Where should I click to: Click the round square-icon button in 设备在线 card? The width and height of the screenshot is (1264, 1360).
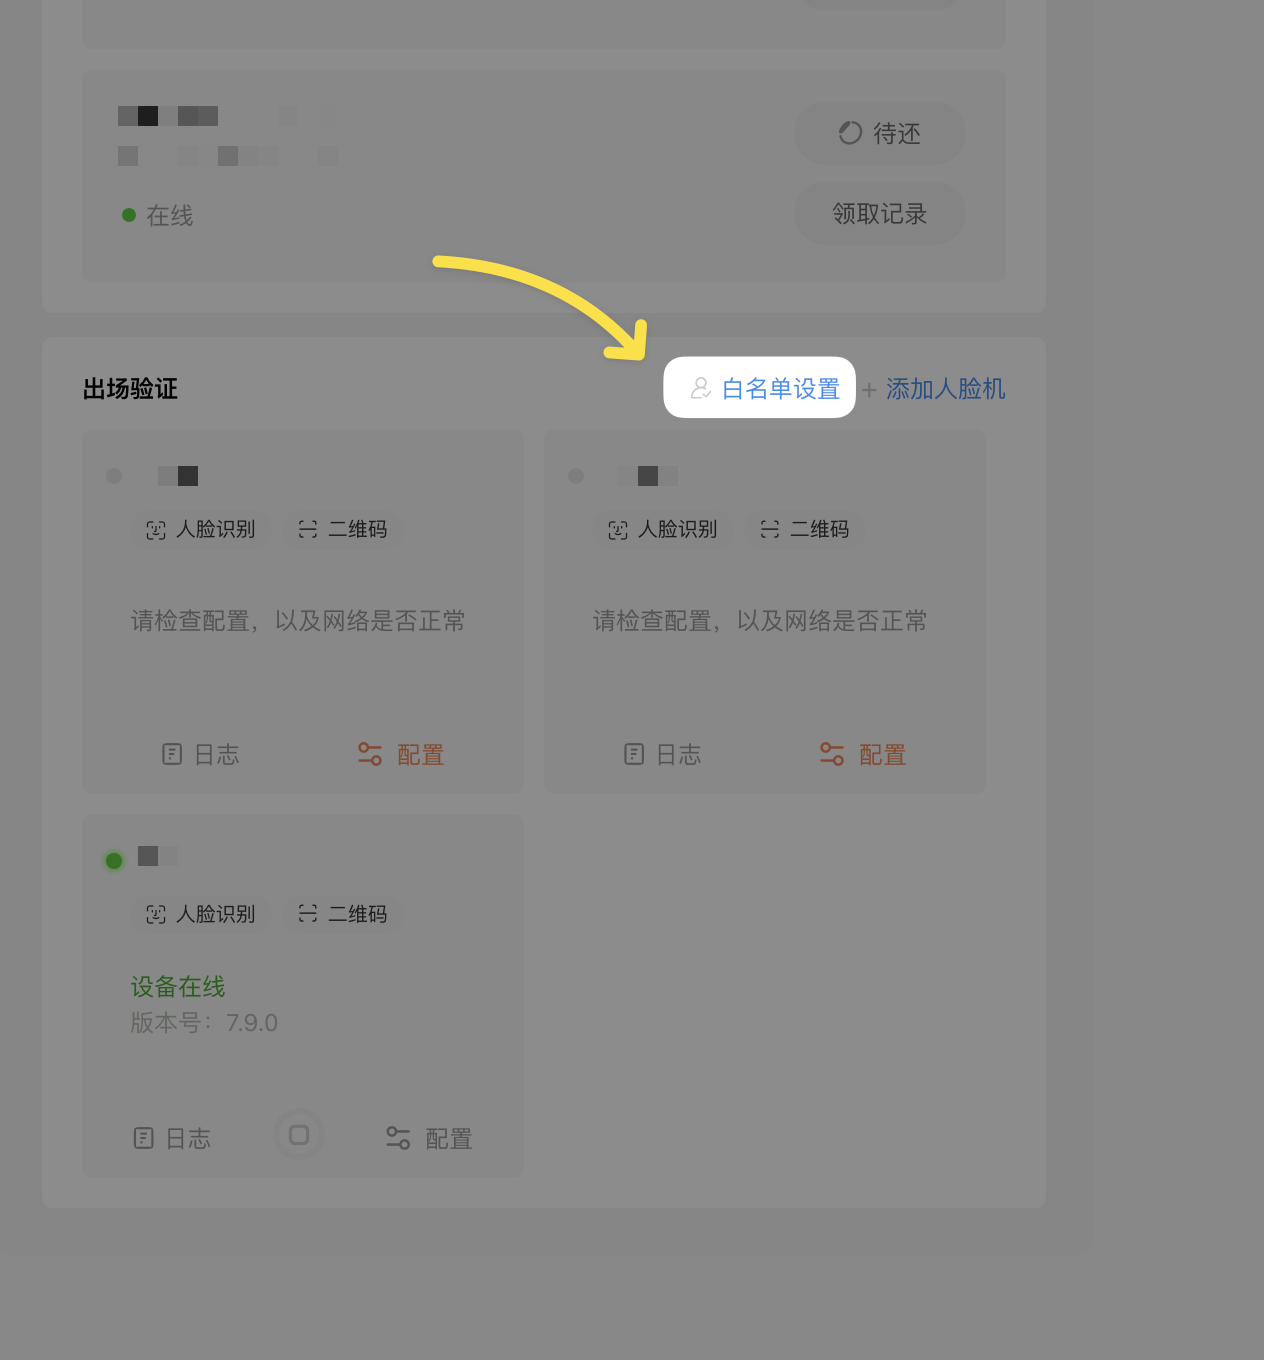[x=299, y=1135]
